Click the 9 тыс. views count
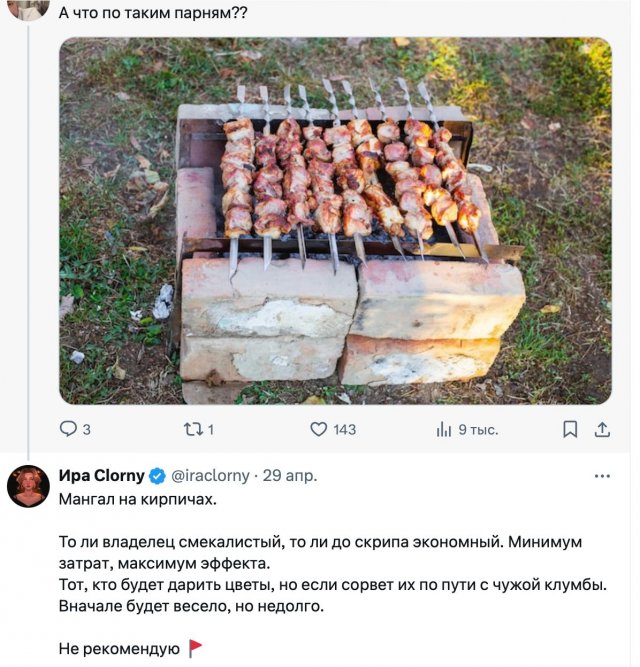This screenshot has width=640, height=667. tap(478, 430)
